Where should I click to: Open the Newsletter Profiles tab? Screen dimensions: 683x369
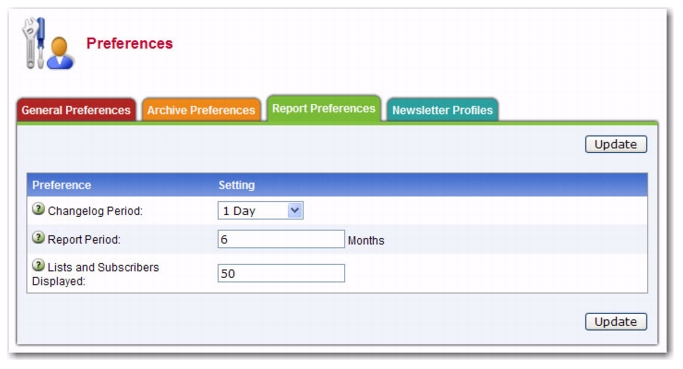coord(442,110)
